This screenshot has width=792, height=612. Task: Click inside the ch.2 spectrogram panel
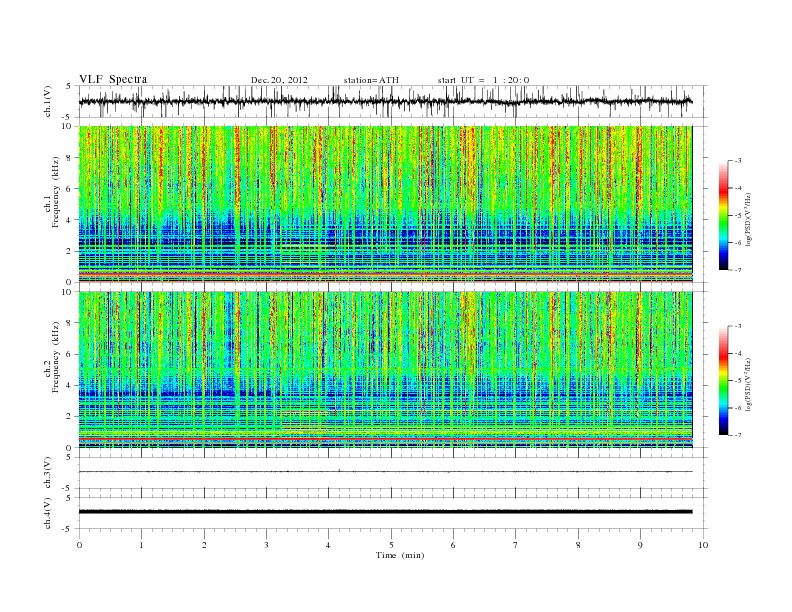[385, 370]
